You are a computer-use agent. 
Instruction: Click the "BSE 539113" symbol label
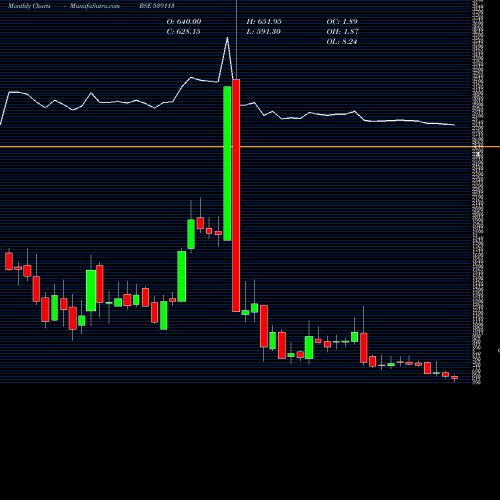pyautogui.click(x=157, y=6)
